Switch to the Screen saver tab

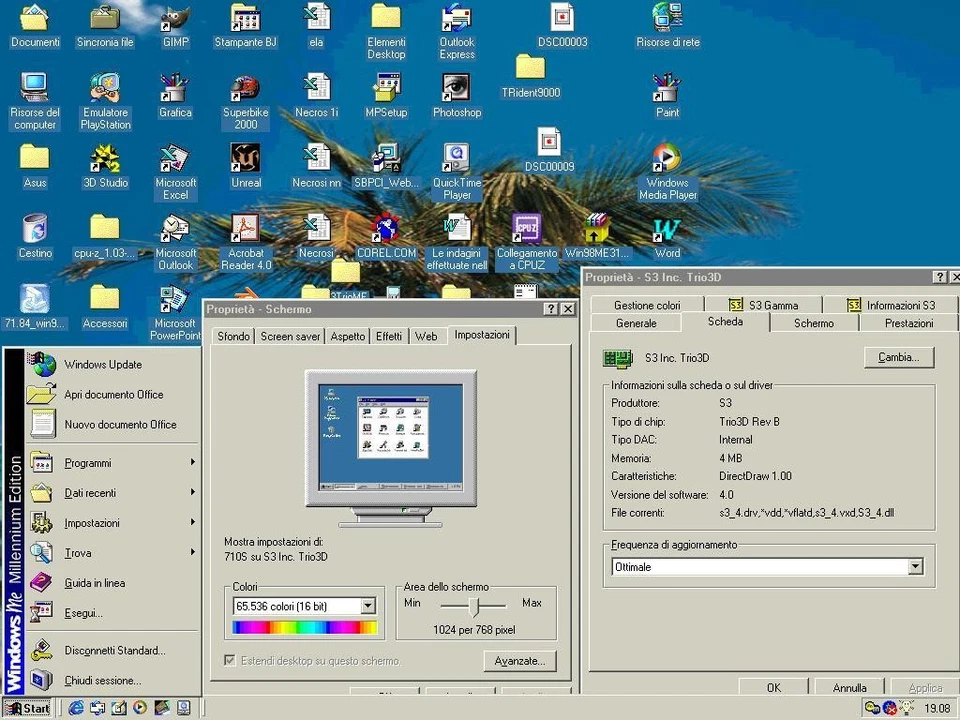pyautogui.click(x=290, y=337)
